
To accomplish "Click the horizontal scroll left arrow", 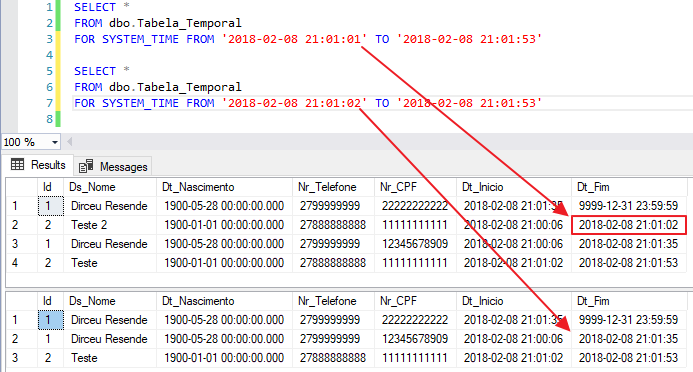I will (x=69, y=142).
